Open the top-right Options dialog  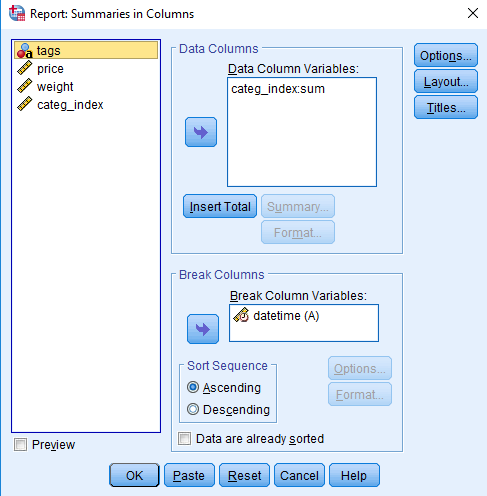[x=446, y=55]
